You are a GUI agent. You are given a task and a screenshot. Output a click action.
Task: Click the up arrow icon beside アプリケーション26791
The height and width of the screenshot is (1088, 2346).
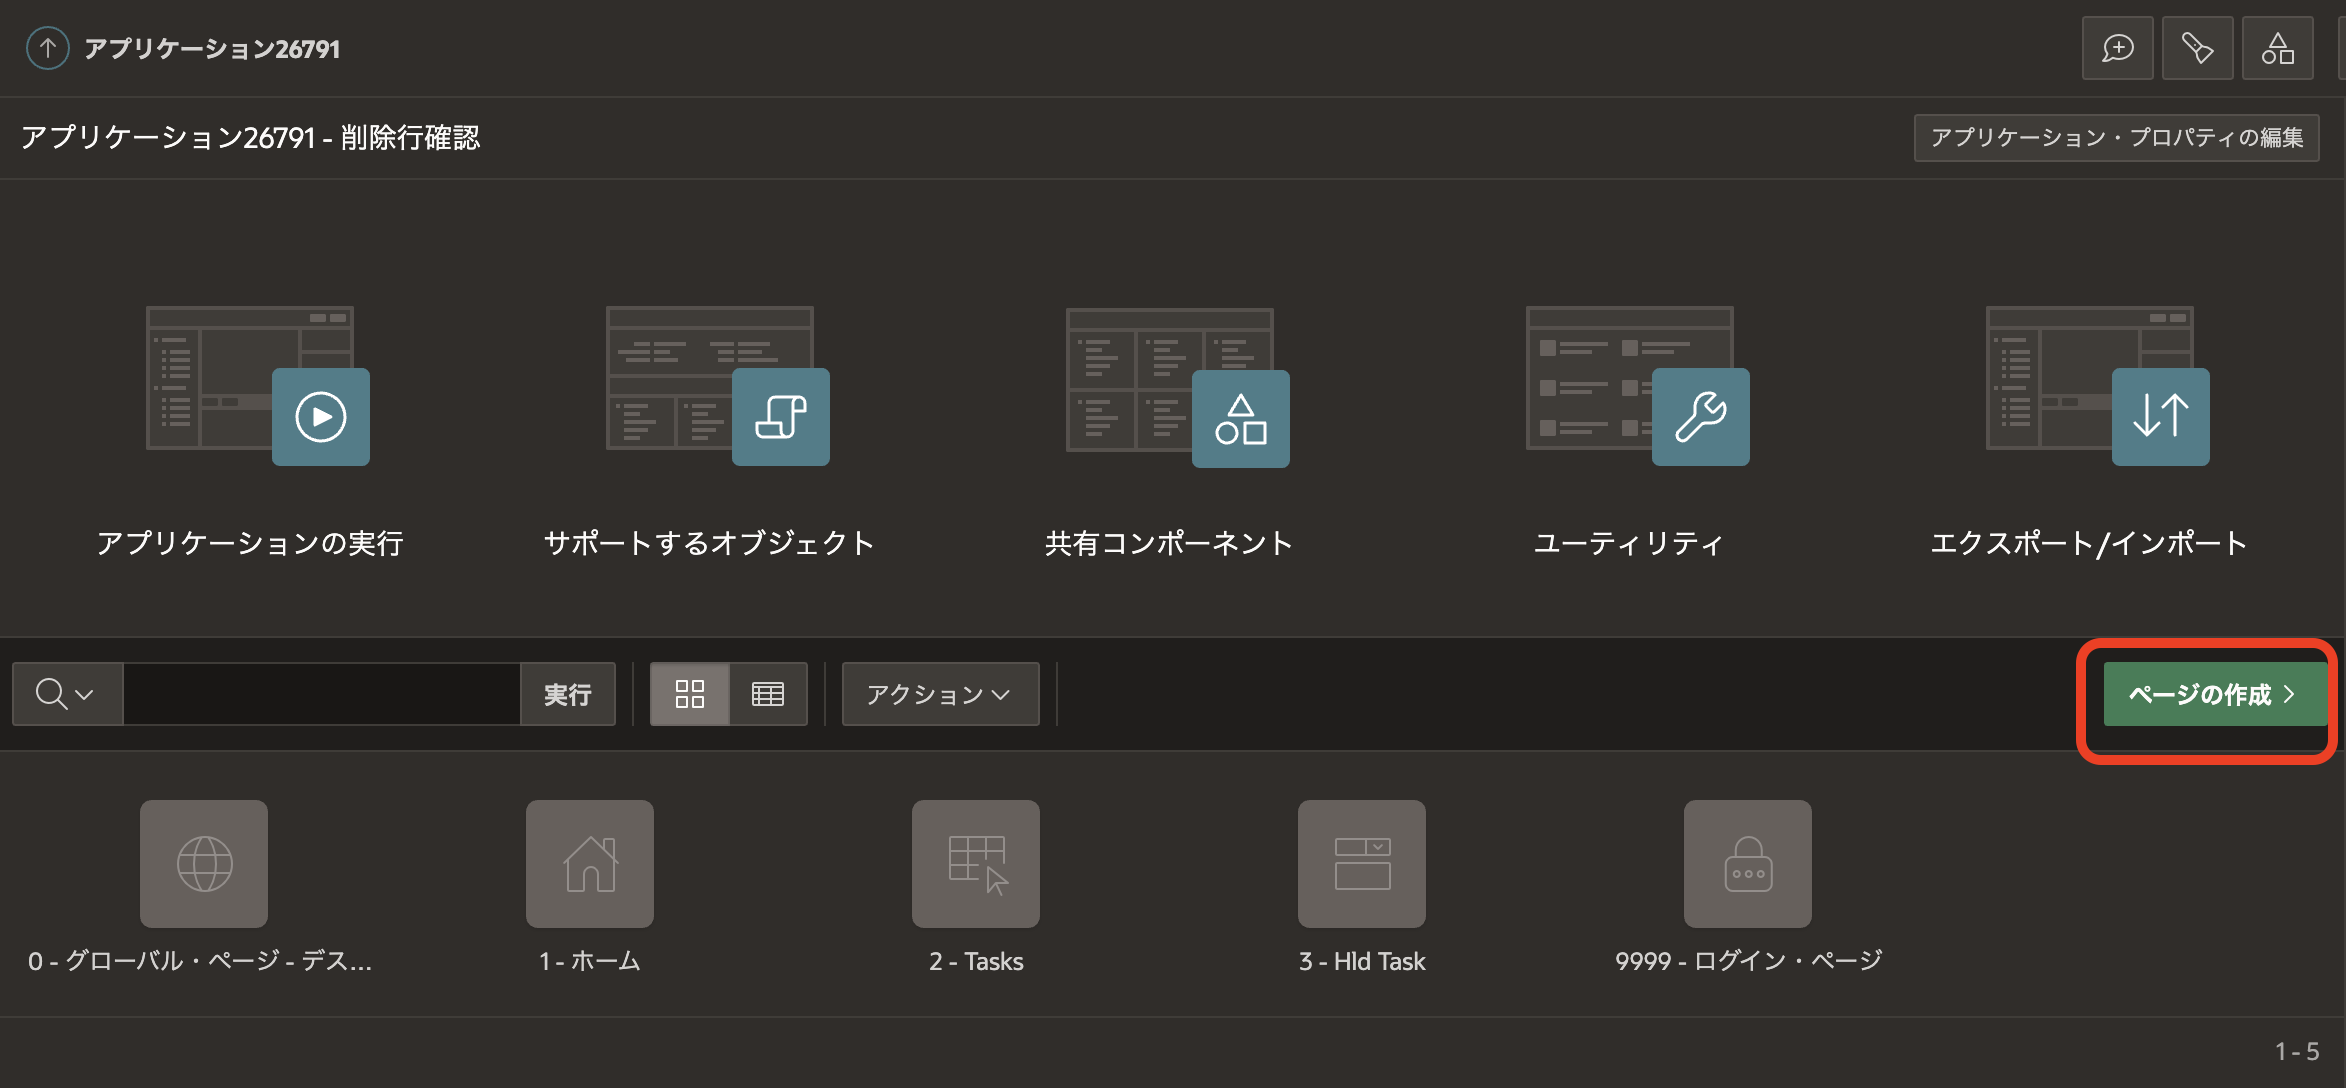click(47, 48)
